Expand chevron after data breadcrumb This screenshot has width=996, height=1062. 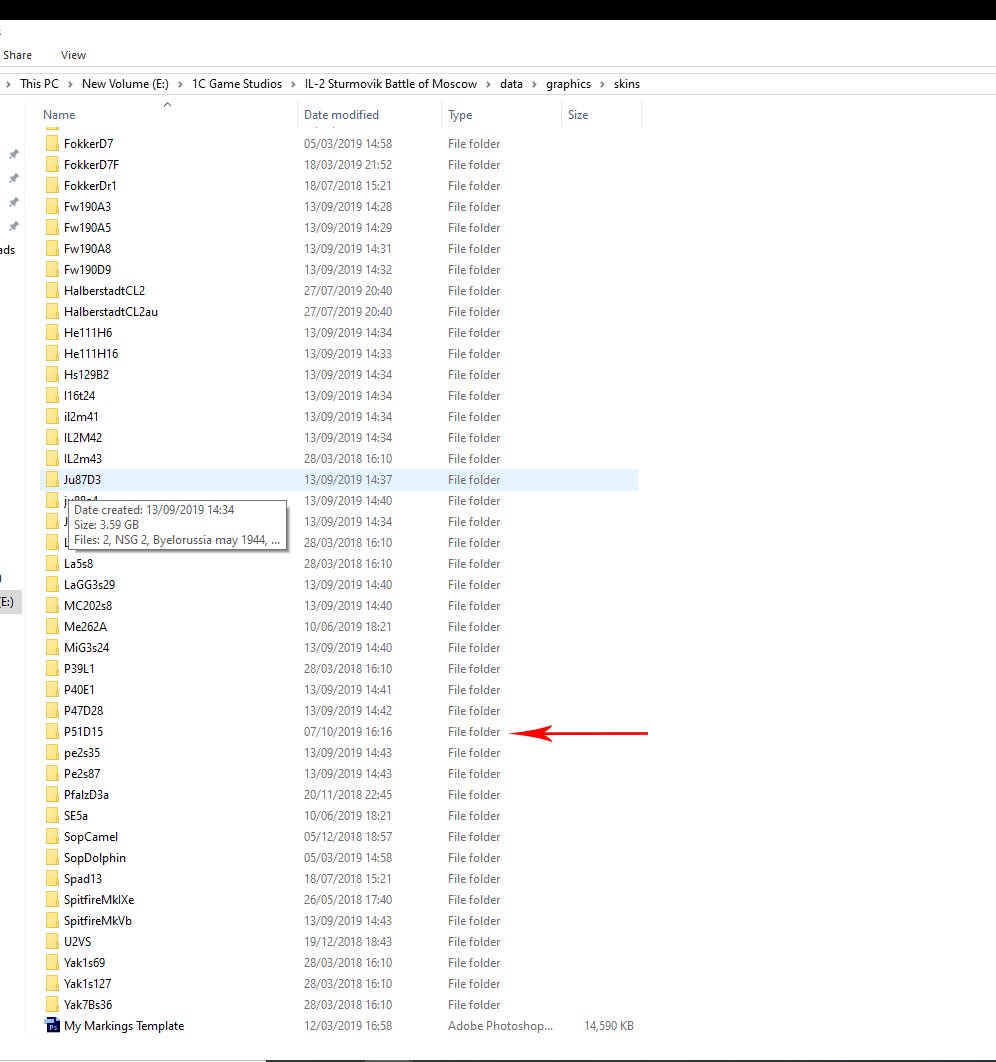[x=534, y=85]
